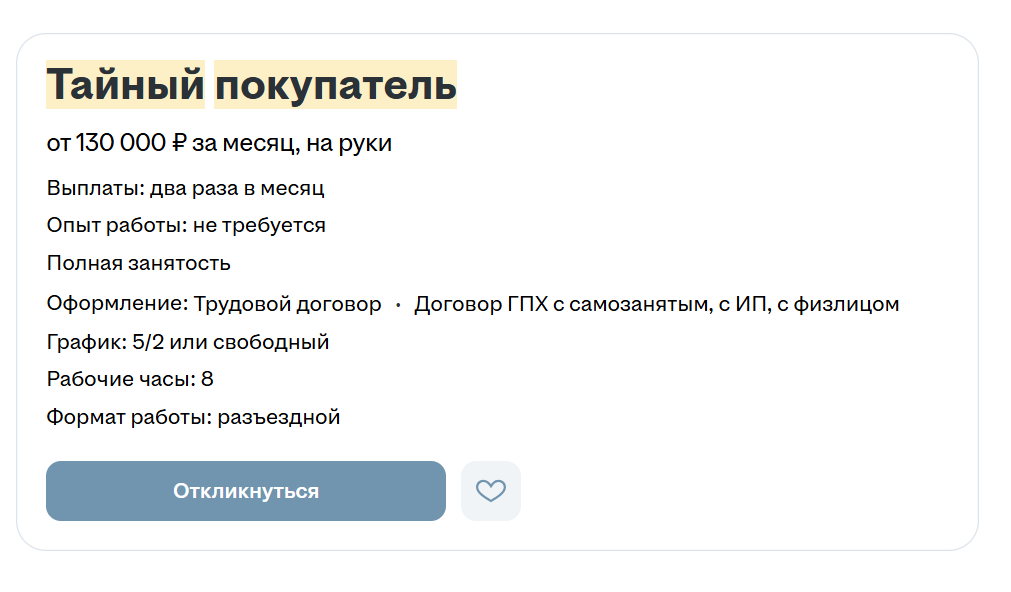Click the highlighted word Тайный
1011x592 pixels.
pyautogui.click(x=125, y=84)
